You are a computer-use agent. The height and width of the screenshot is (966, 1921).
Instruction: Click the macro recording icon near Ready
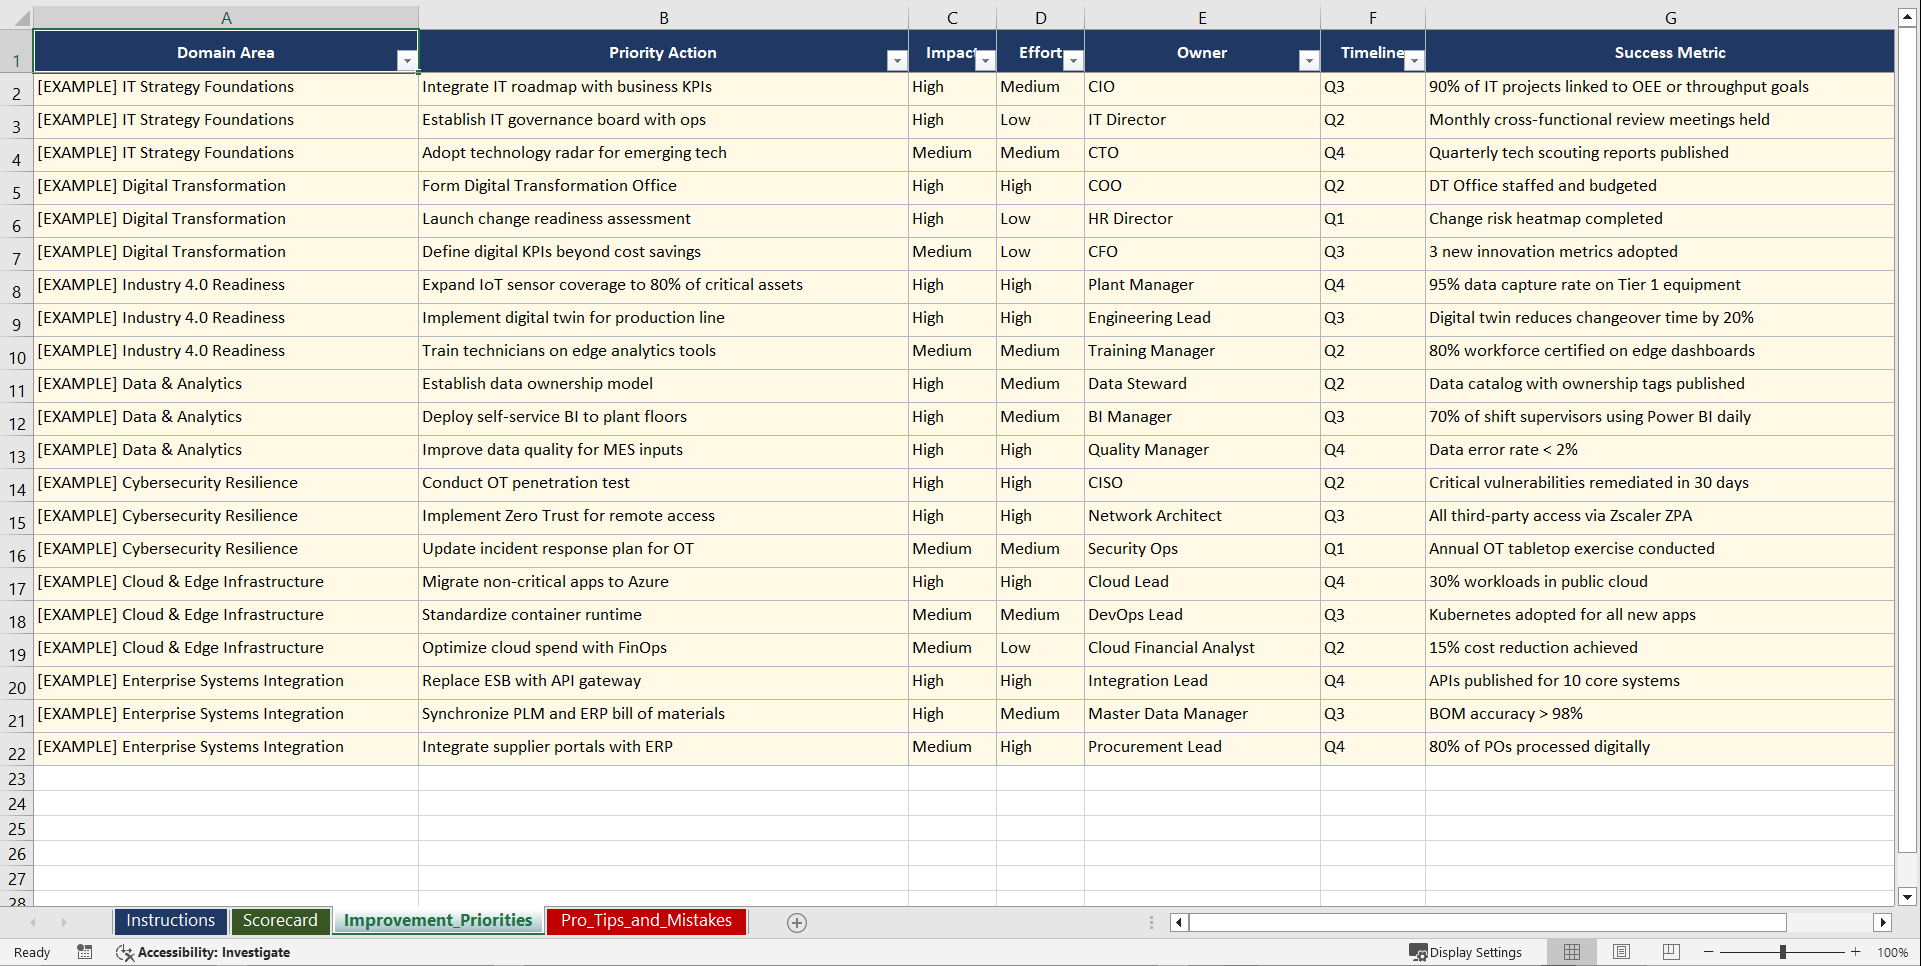point(85,952)
